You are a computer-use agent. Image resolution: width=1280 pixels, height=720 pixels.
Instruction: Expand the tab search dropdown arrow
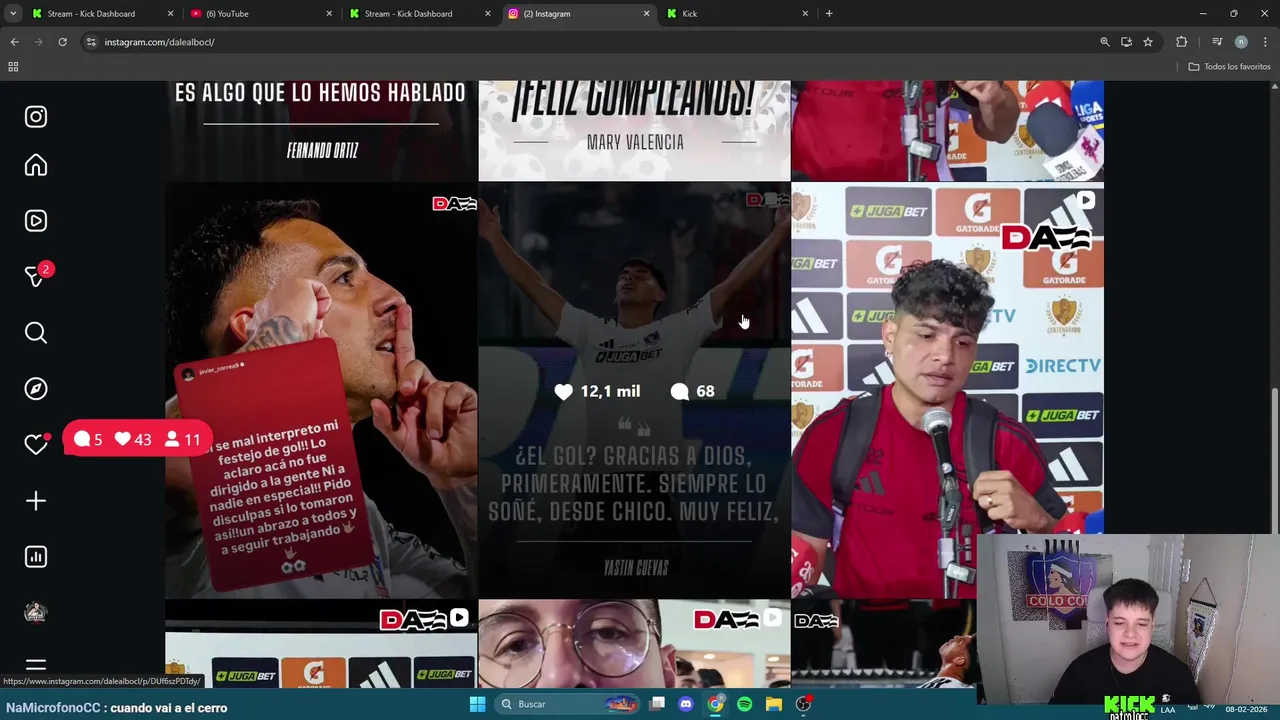coord(13,14)
